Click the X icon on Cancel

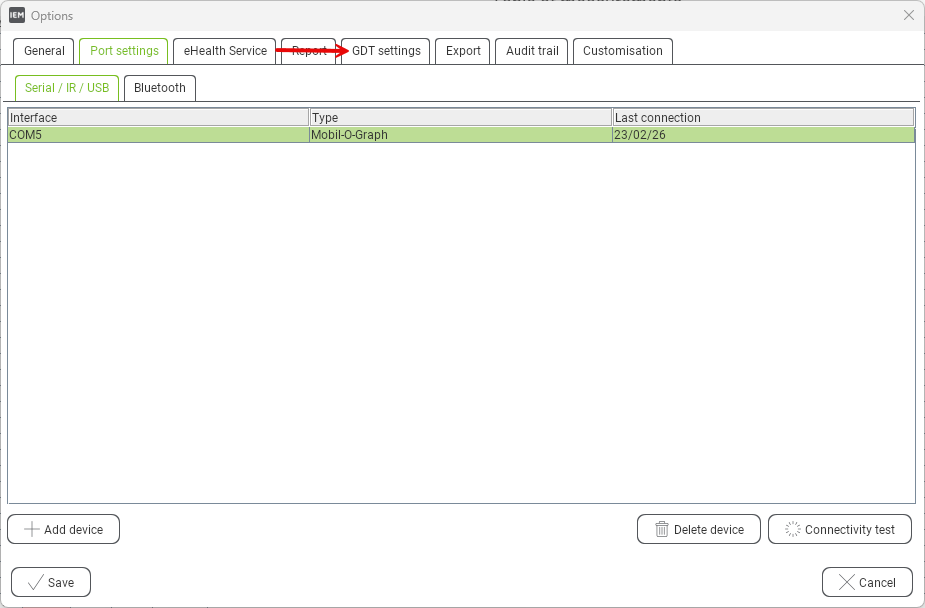click(x=847, y=582)
